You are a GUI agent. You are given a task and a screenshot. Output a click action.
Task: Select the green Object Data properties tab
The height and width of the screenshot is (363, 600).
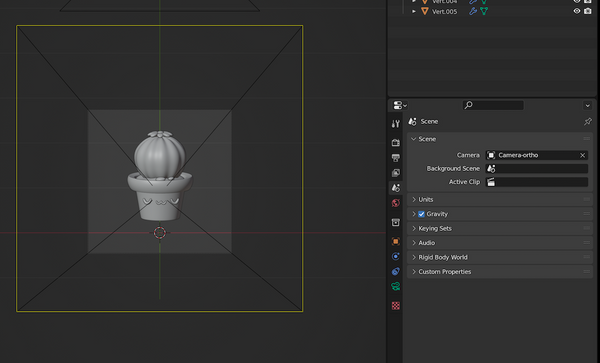click(x=396, y=286)
